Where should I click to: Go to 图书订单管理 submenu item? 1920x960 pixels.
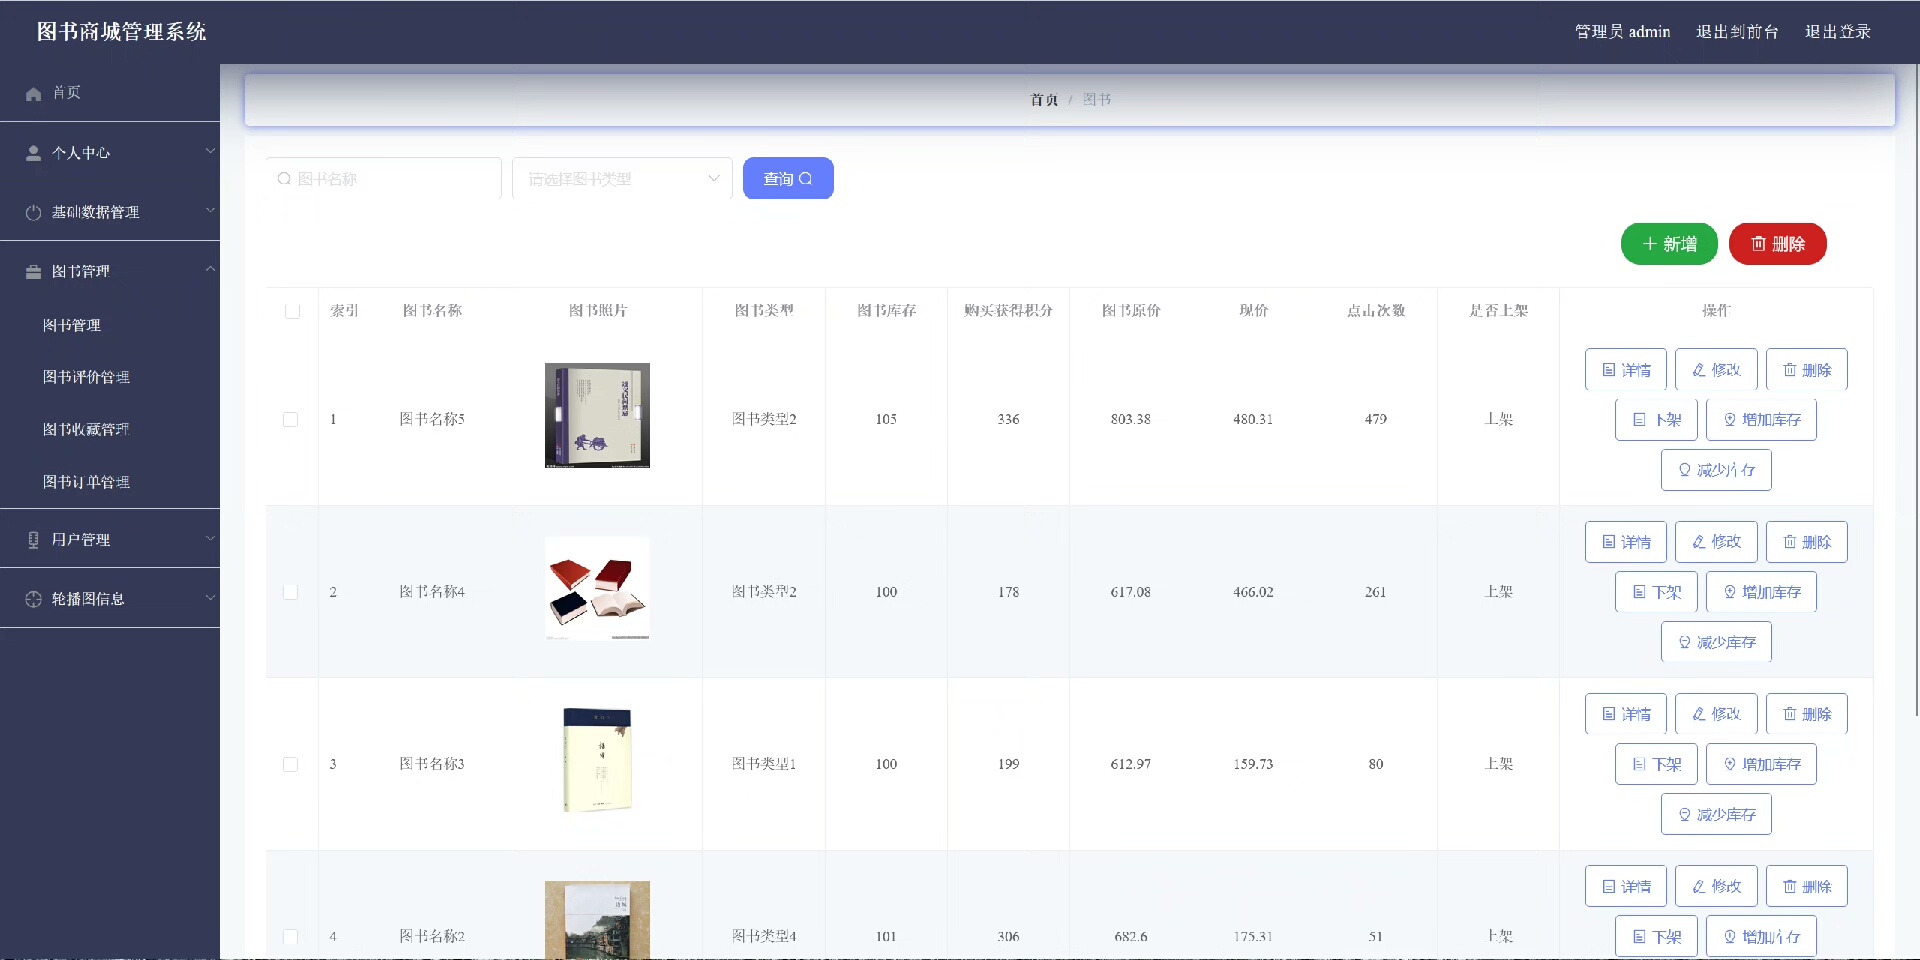pos(86,482)
